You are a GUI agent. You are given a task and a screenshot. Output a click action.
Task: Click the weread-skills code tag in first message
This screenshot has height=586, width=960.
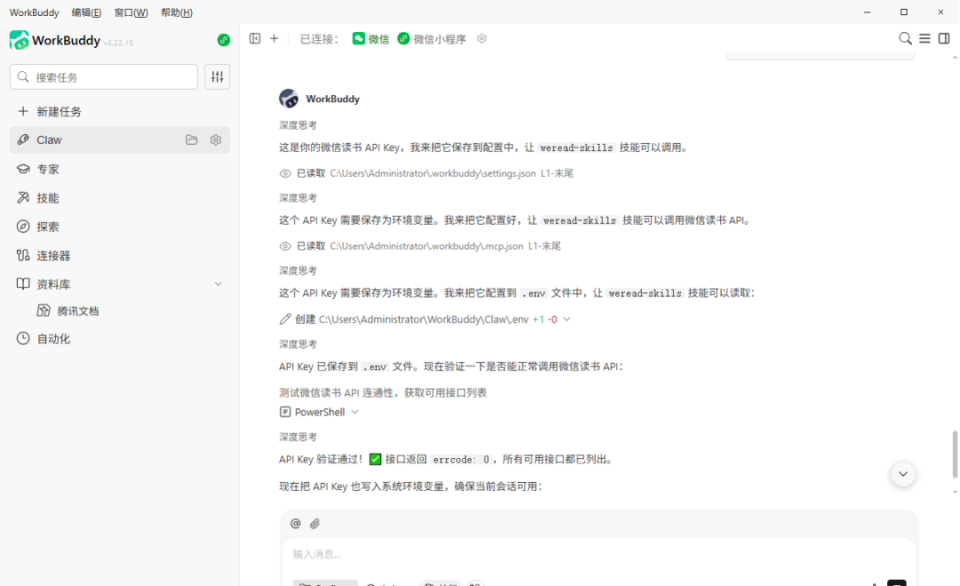point(576,148)
